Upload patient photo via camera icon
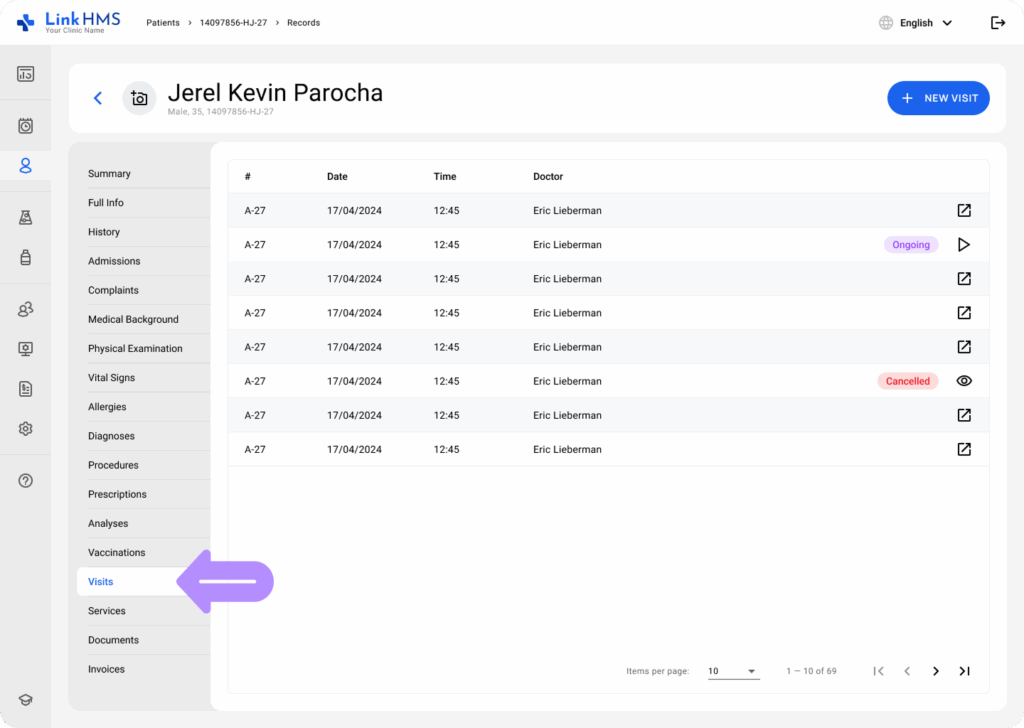The image size is (1024, 728). pyautogui.click(x=139, y=98)
